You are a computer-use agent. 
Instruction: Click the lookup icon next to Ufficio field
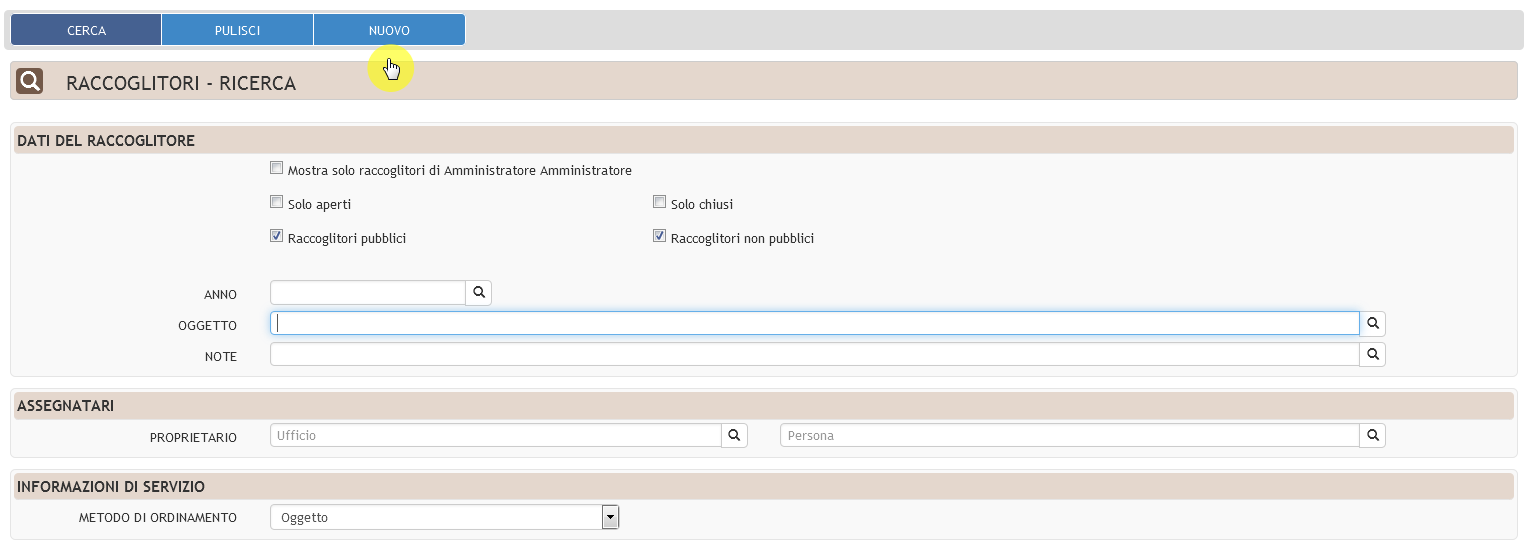[x=734, y=436]
